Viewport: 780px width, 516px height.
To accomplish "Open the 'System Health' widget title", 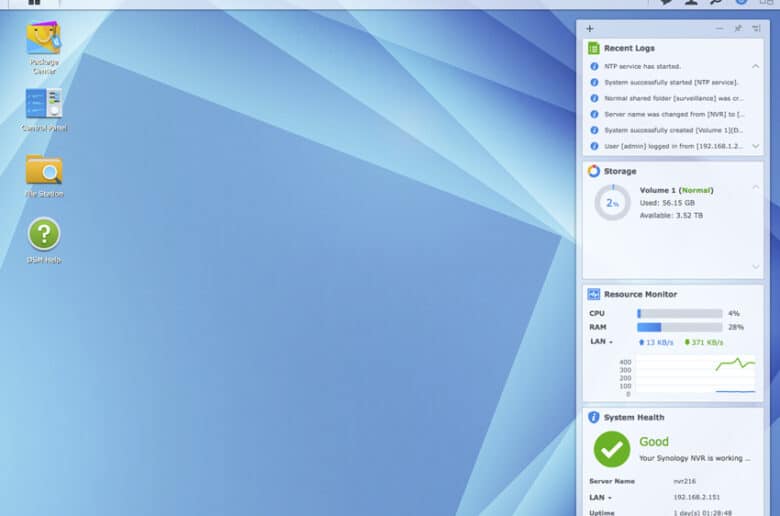I will (634, 417).
